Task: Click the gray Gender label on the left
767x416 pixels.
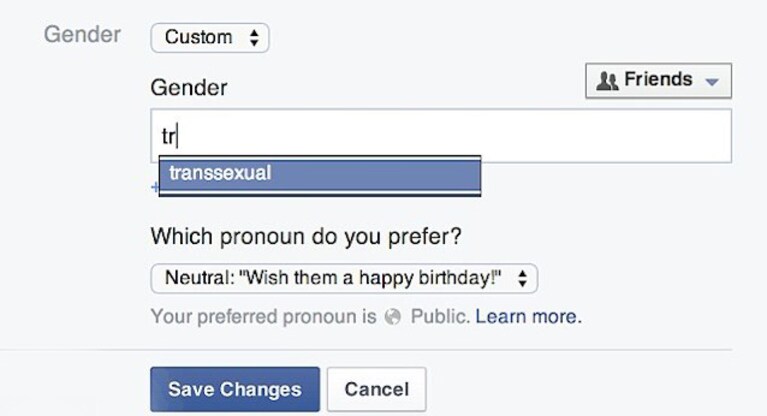Action: click(x=82, y=35)
